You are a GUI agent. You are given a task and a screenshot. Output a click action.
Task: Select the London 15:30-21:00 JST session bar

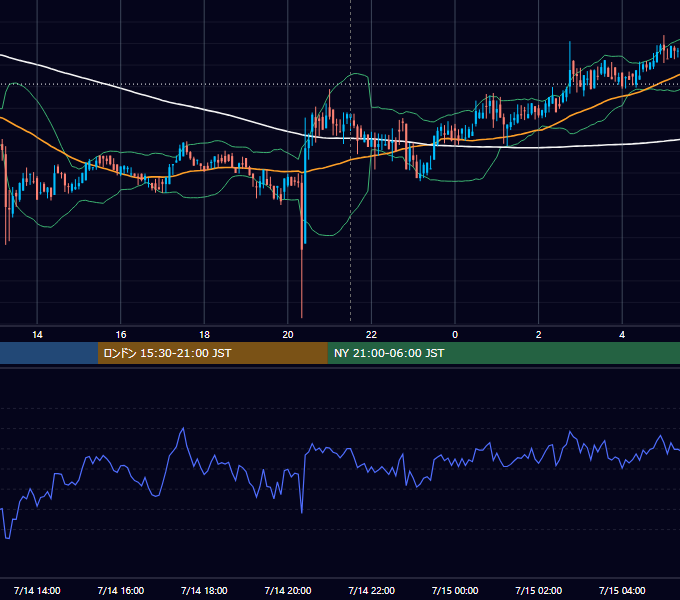pyautogui.click(x=212, y=353)
